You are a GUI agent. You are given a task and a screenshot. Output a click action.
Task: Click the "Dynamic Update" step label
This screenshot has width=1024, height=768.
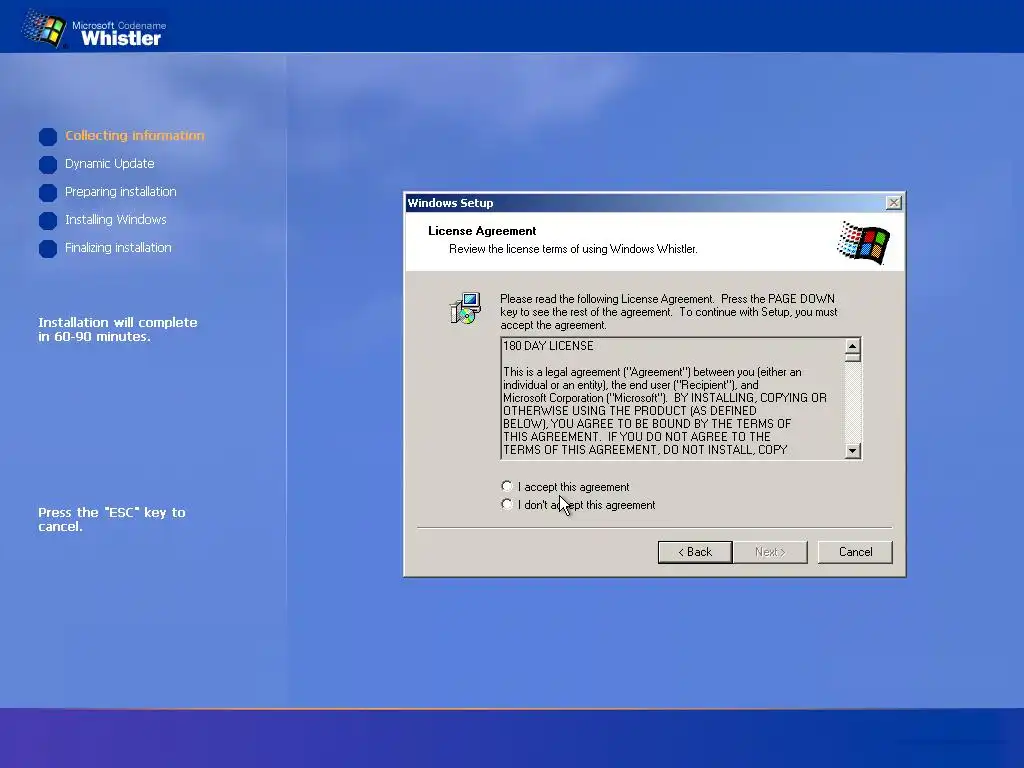110,163
